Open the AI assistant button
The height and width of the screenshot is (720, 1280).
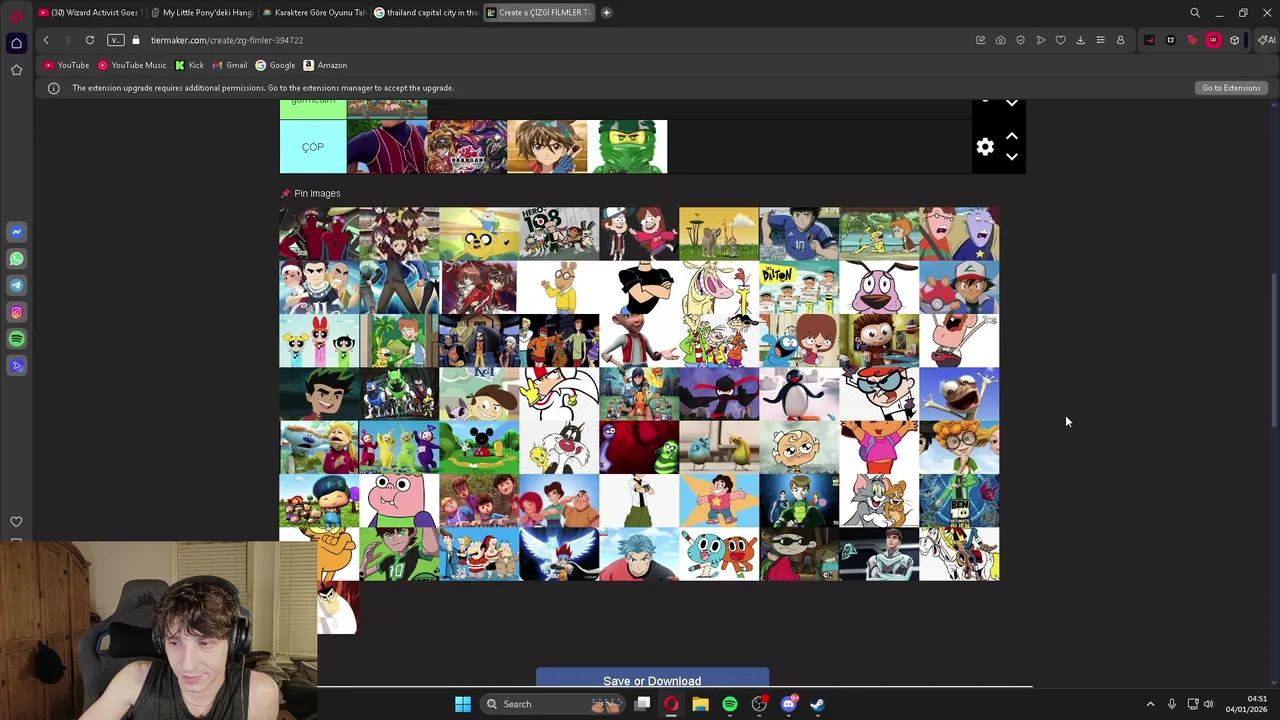coord(1266,40)
